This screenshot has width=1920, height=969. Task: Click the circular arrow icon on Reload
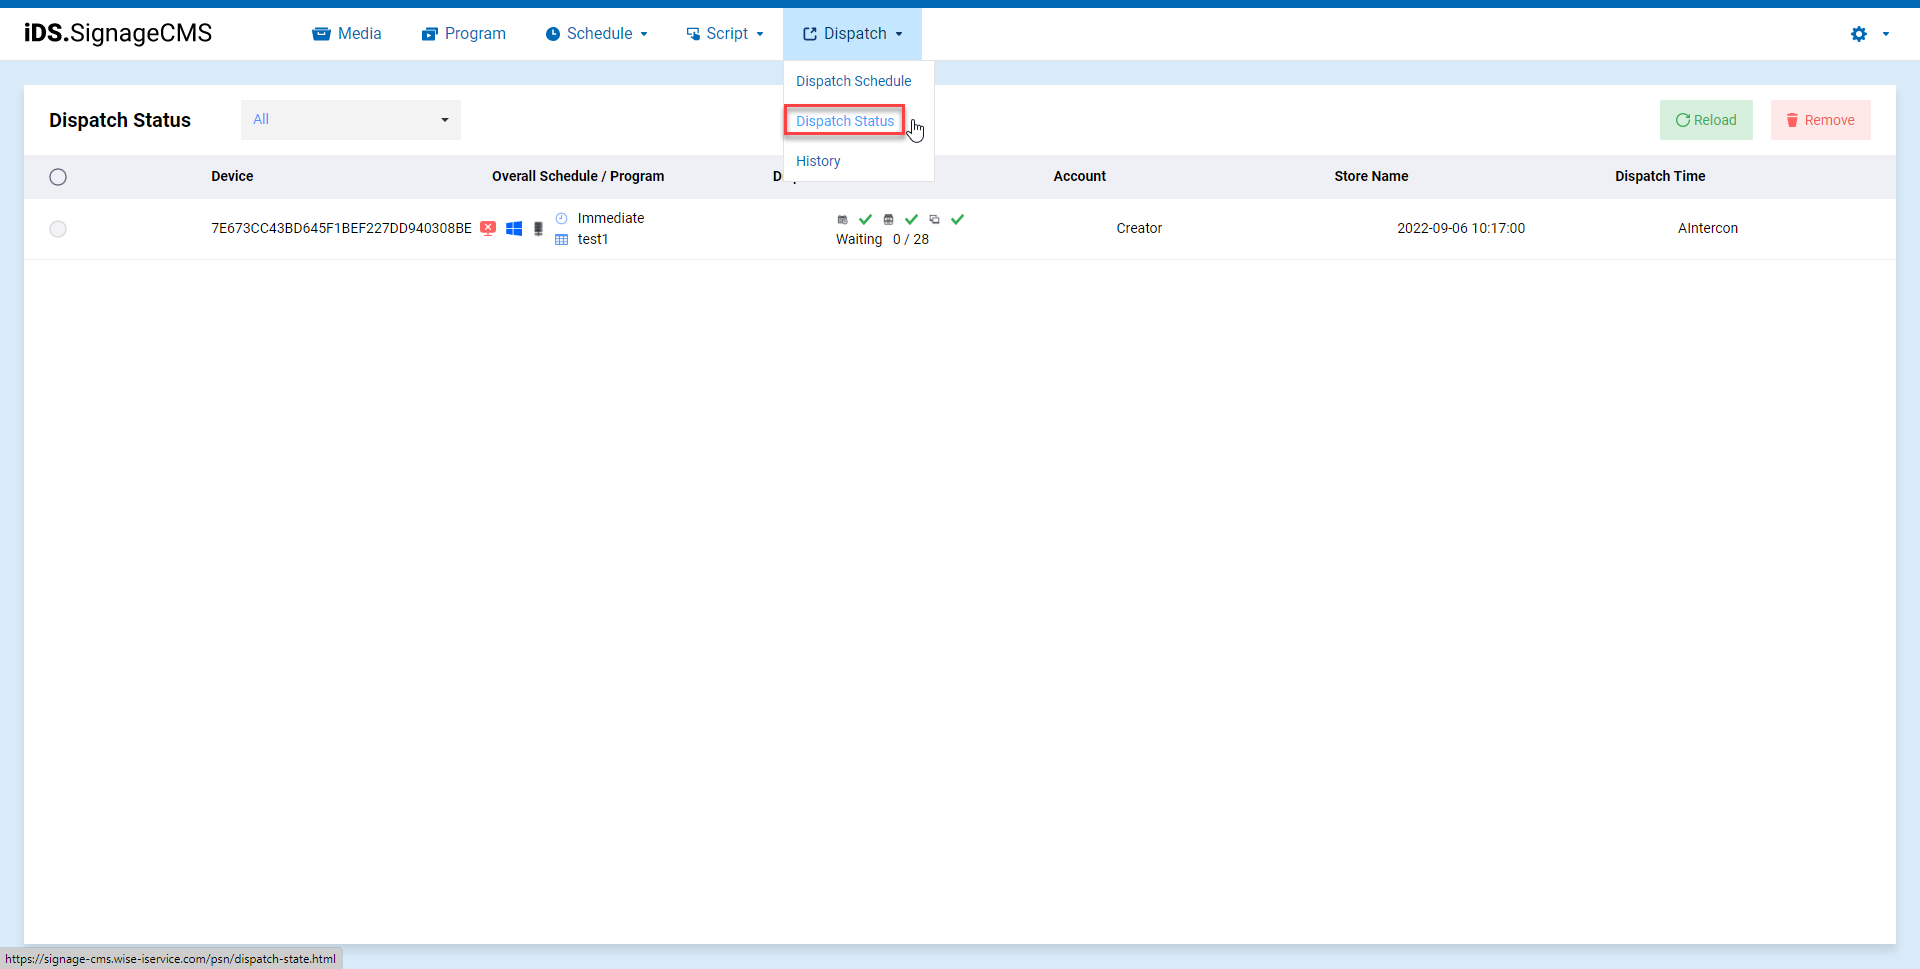pyautogui.click(x=1683, y=120)
